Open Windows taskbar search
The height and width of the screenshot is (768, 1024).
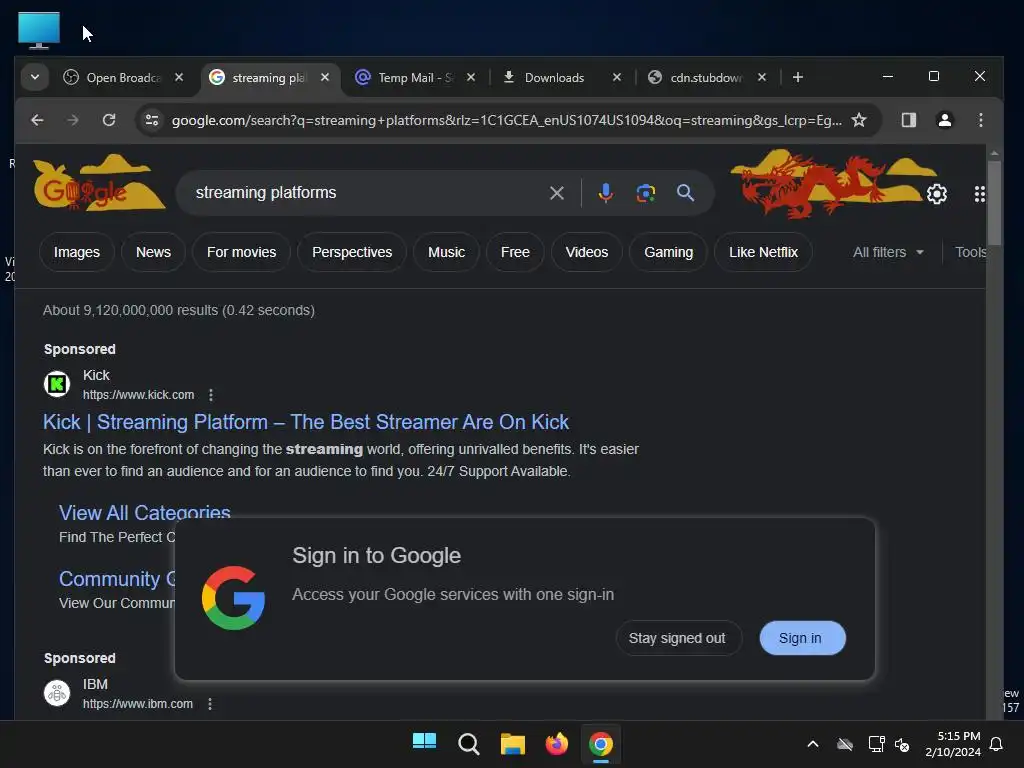[468, 743]
